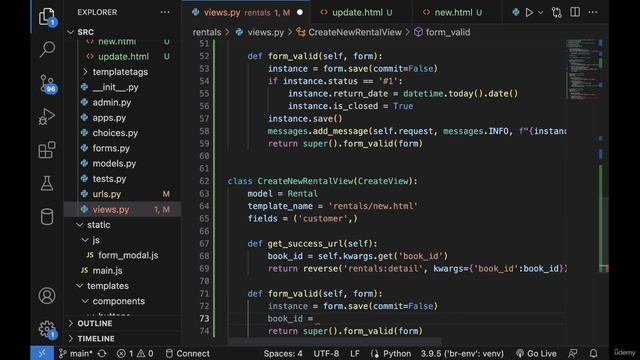Collapse the js folder
The image size is (640, 360).
click(x=96, y=240)
